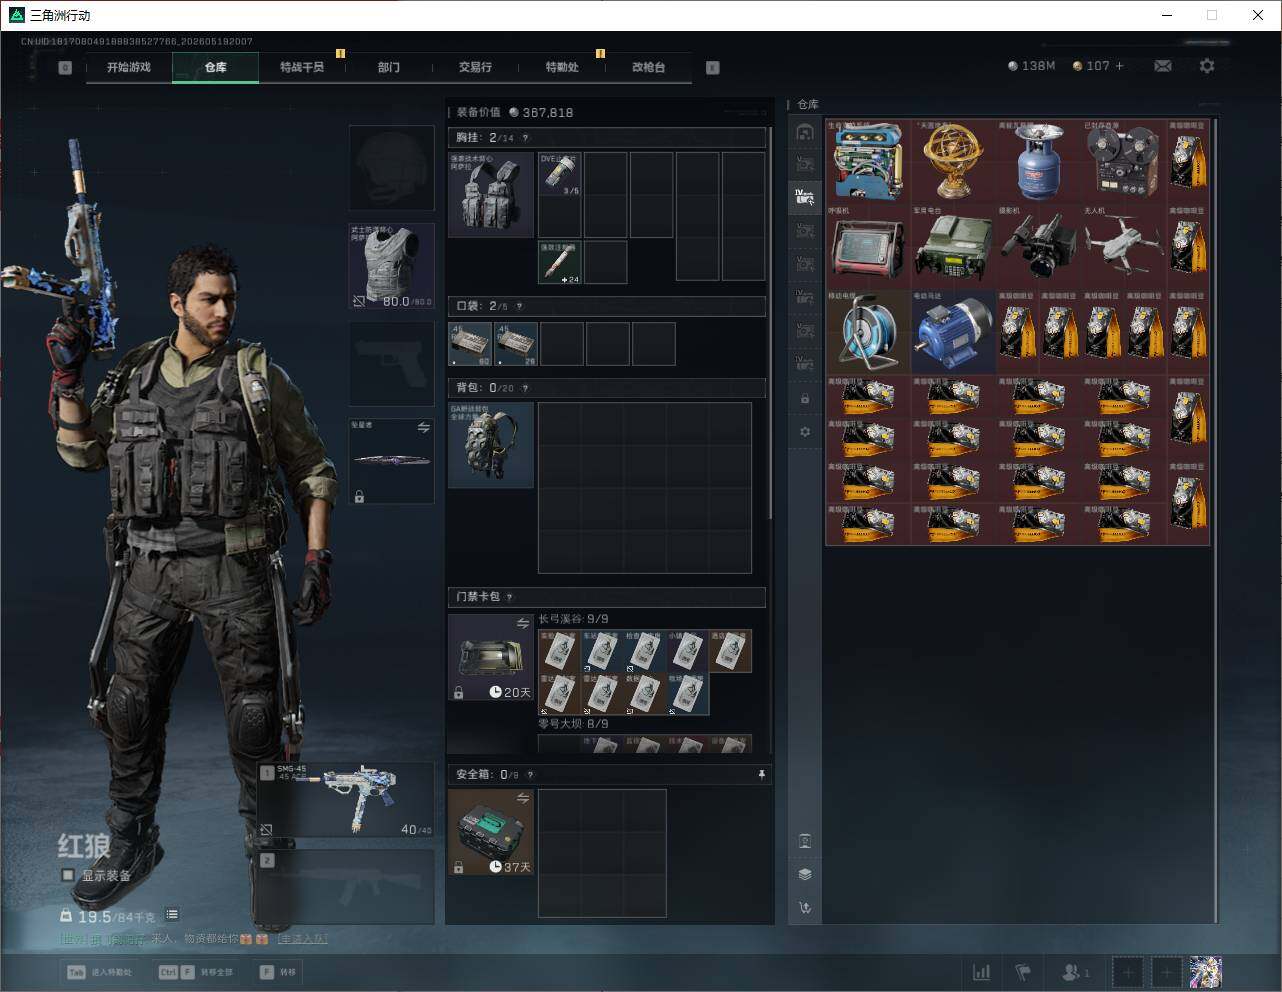The height and width of the screenshot is (992, 1282).
Task: Click the icon above the layers stack icon
Action: [805, 841]
